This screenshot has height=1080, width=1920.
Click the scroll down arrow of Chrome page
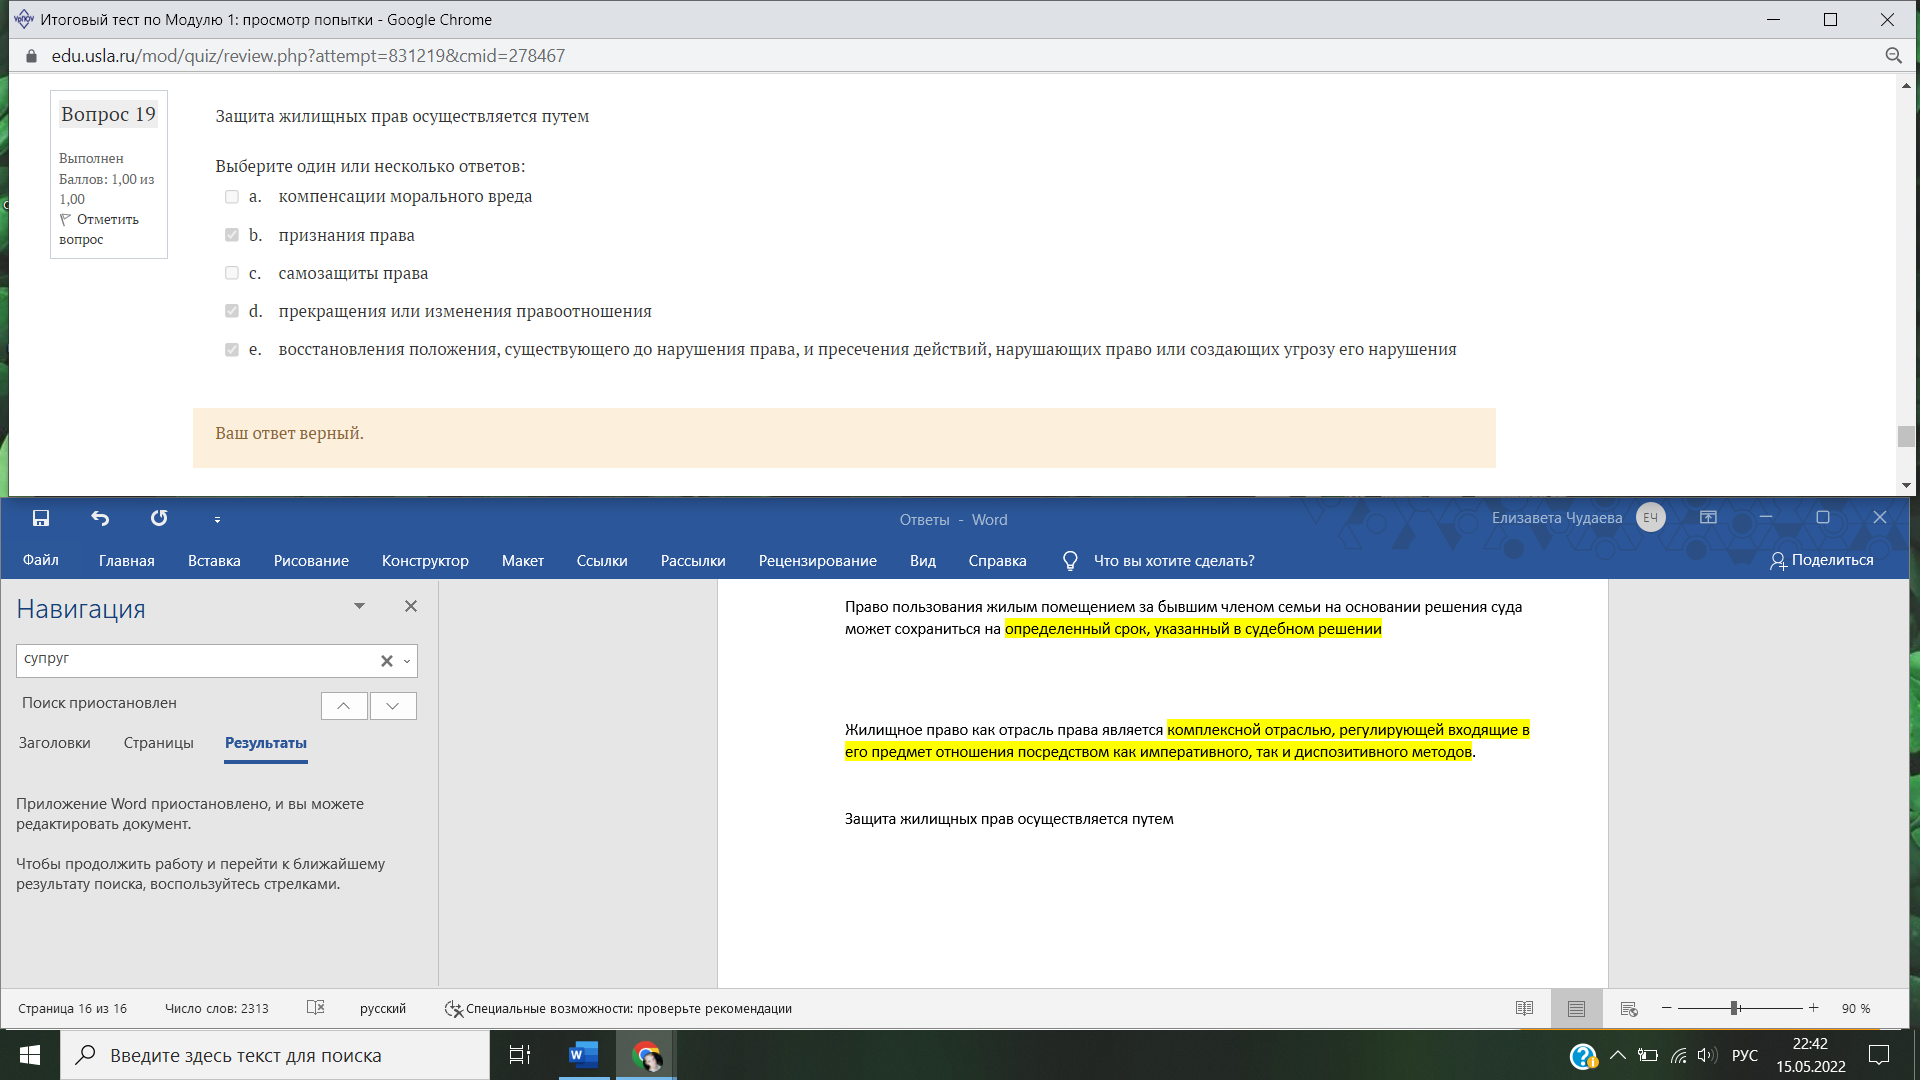tap(1906, 485)
